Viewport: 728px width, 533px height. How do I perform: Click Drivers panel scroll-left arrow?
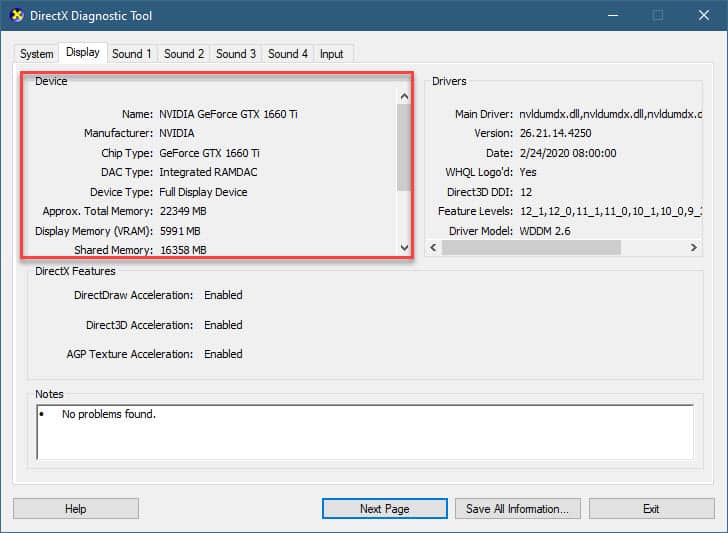point(433,247)
